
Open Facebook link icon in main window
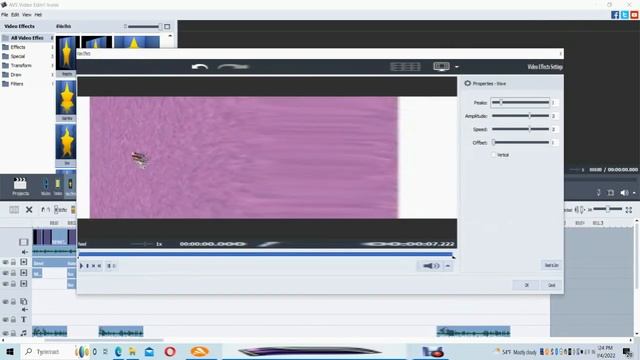point(615,15)
